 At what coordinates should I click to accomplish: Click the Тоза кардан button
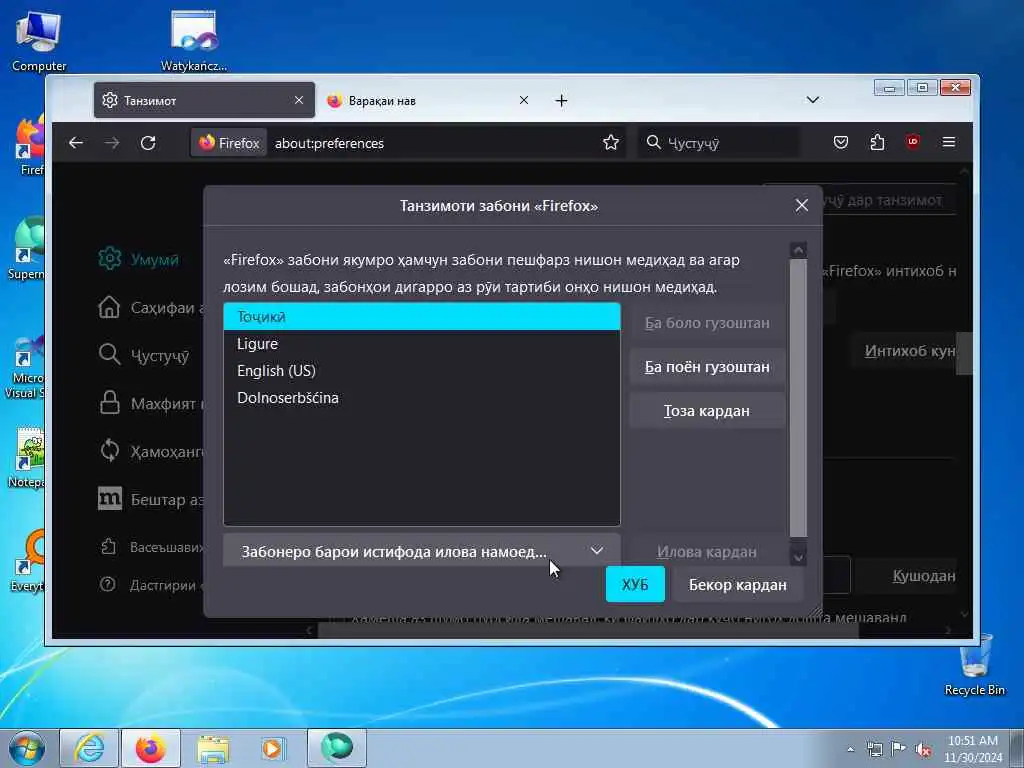707,411
